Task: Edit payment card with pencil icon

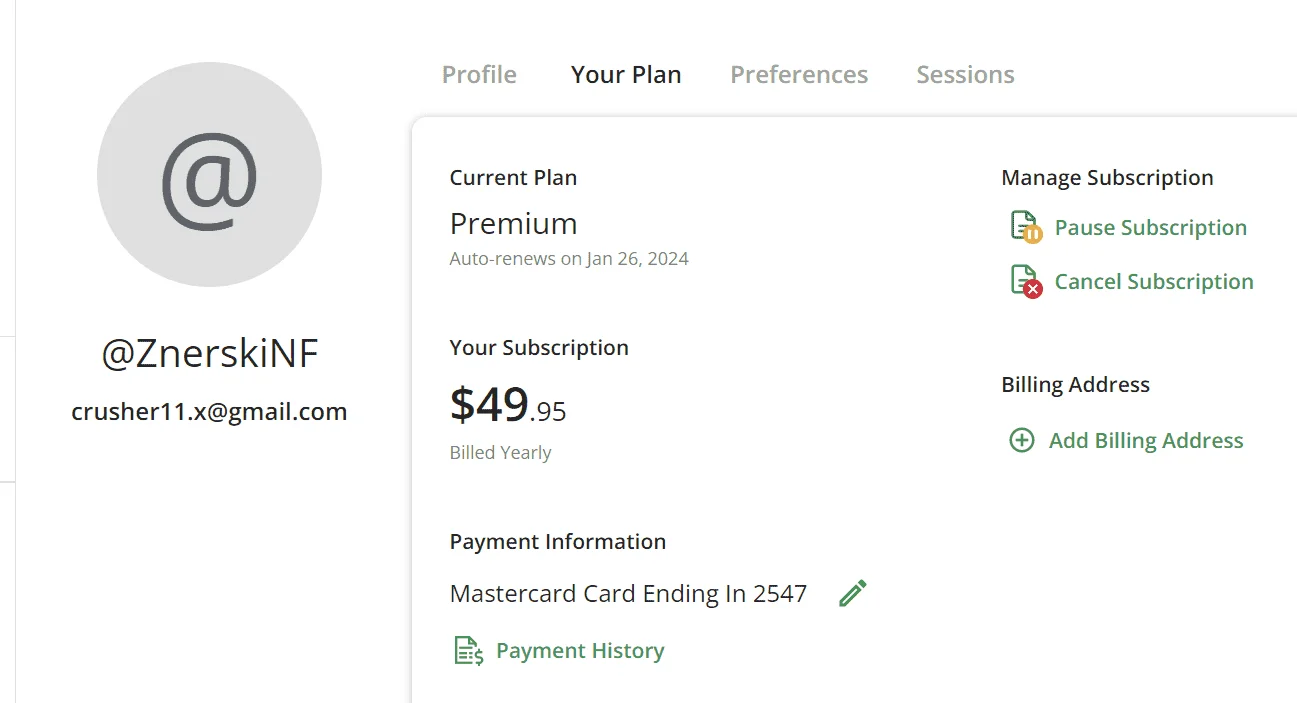Action: tap(853, 593)
